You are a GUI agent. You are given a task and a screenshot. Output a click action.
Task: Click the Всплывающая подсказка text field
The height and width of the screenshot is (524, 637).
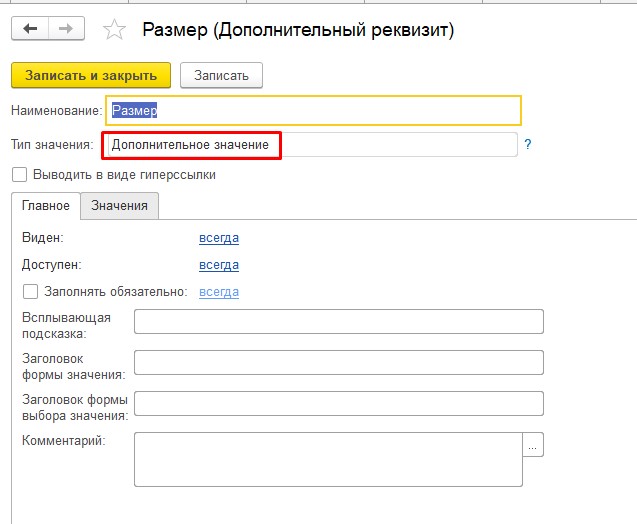339,322
